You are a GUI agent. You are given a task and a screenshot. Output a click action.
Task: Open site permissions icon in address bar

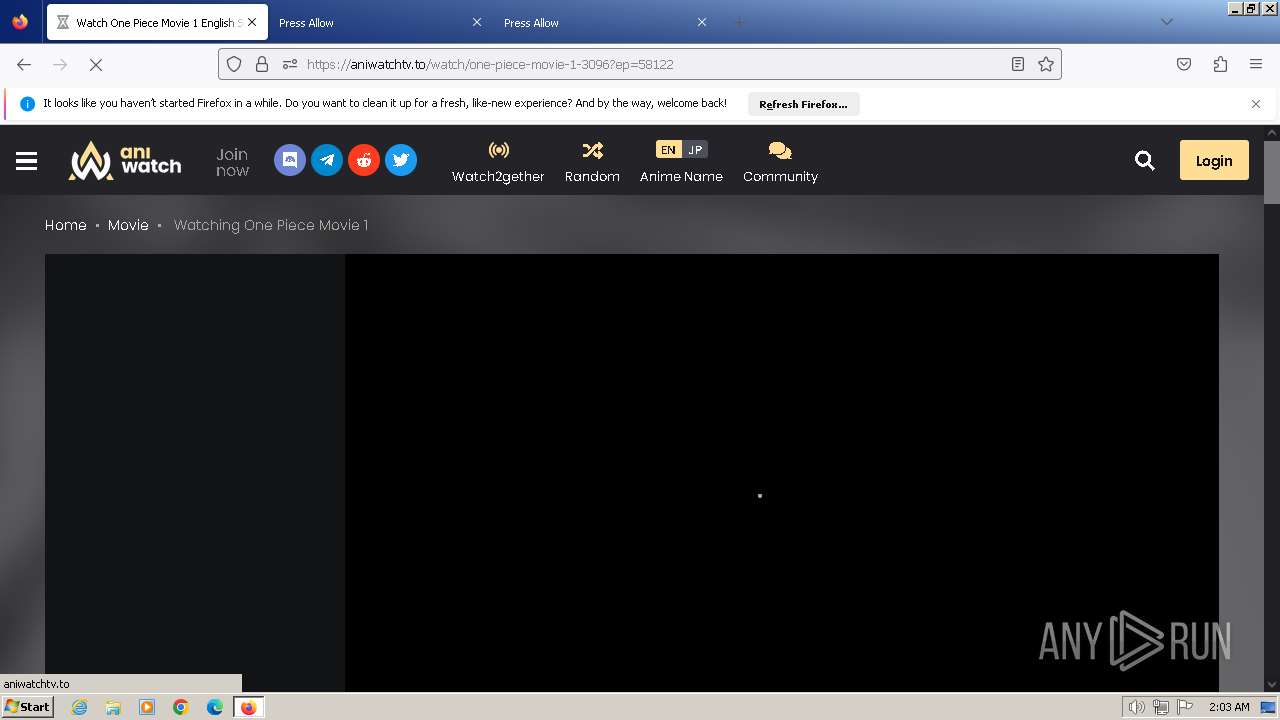[290, 64]
